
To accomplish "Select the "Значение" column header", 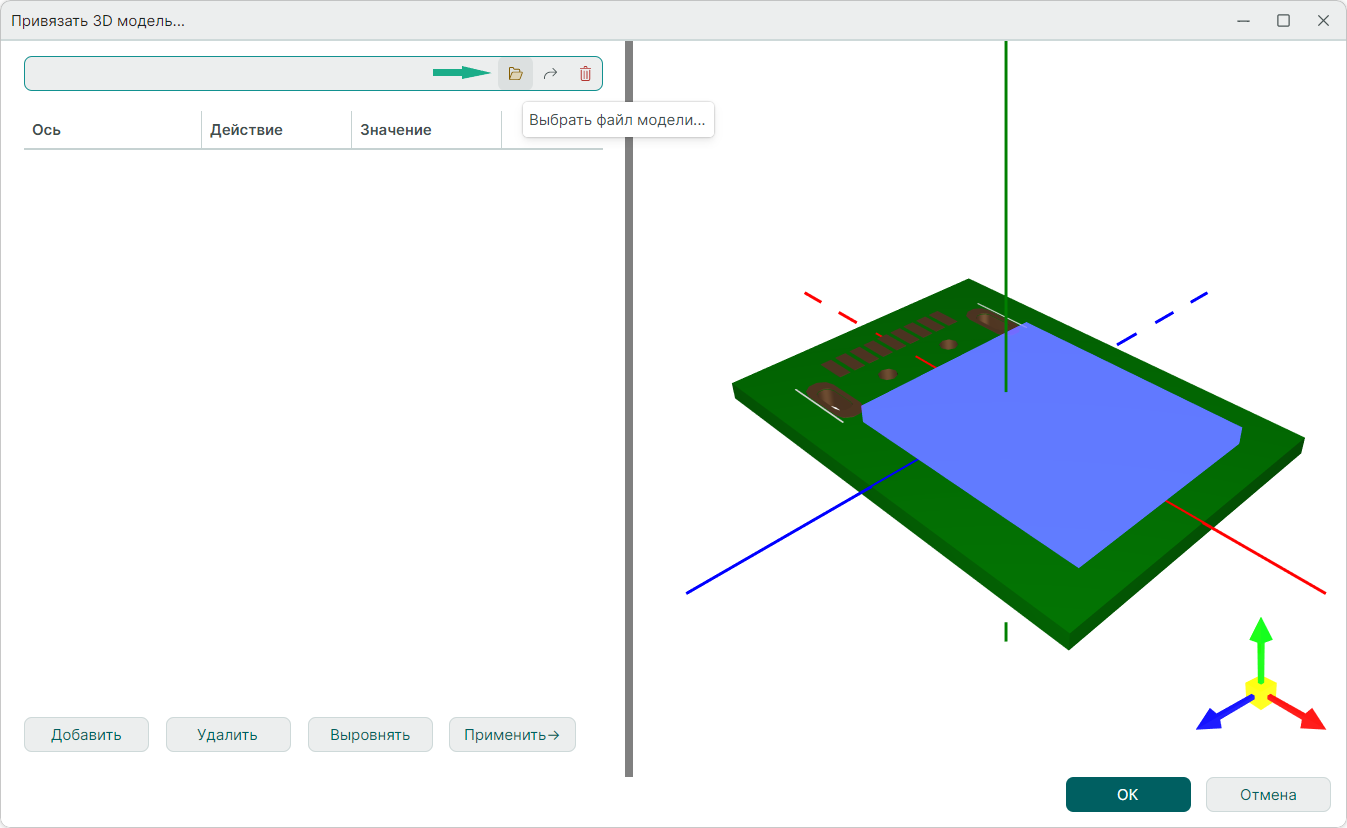I will click(x=425, y=130).
